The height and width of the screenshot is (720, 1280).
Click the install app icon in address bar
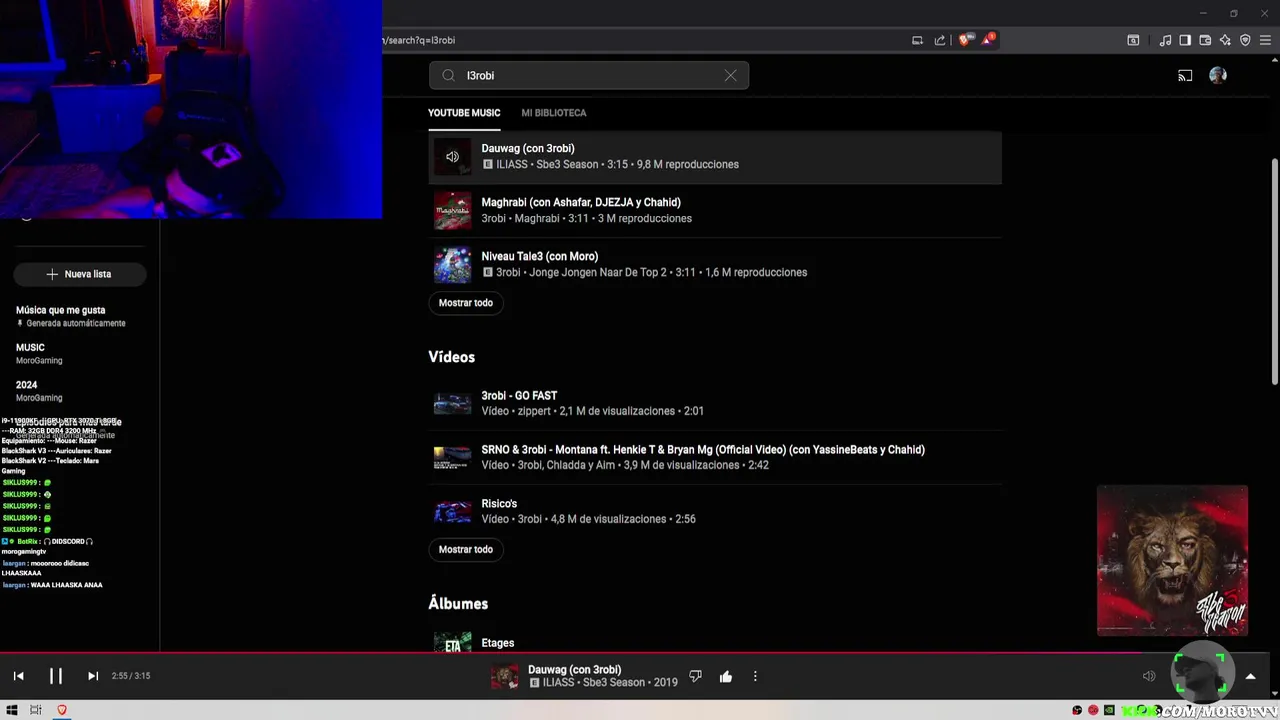[x=917, y=40]
